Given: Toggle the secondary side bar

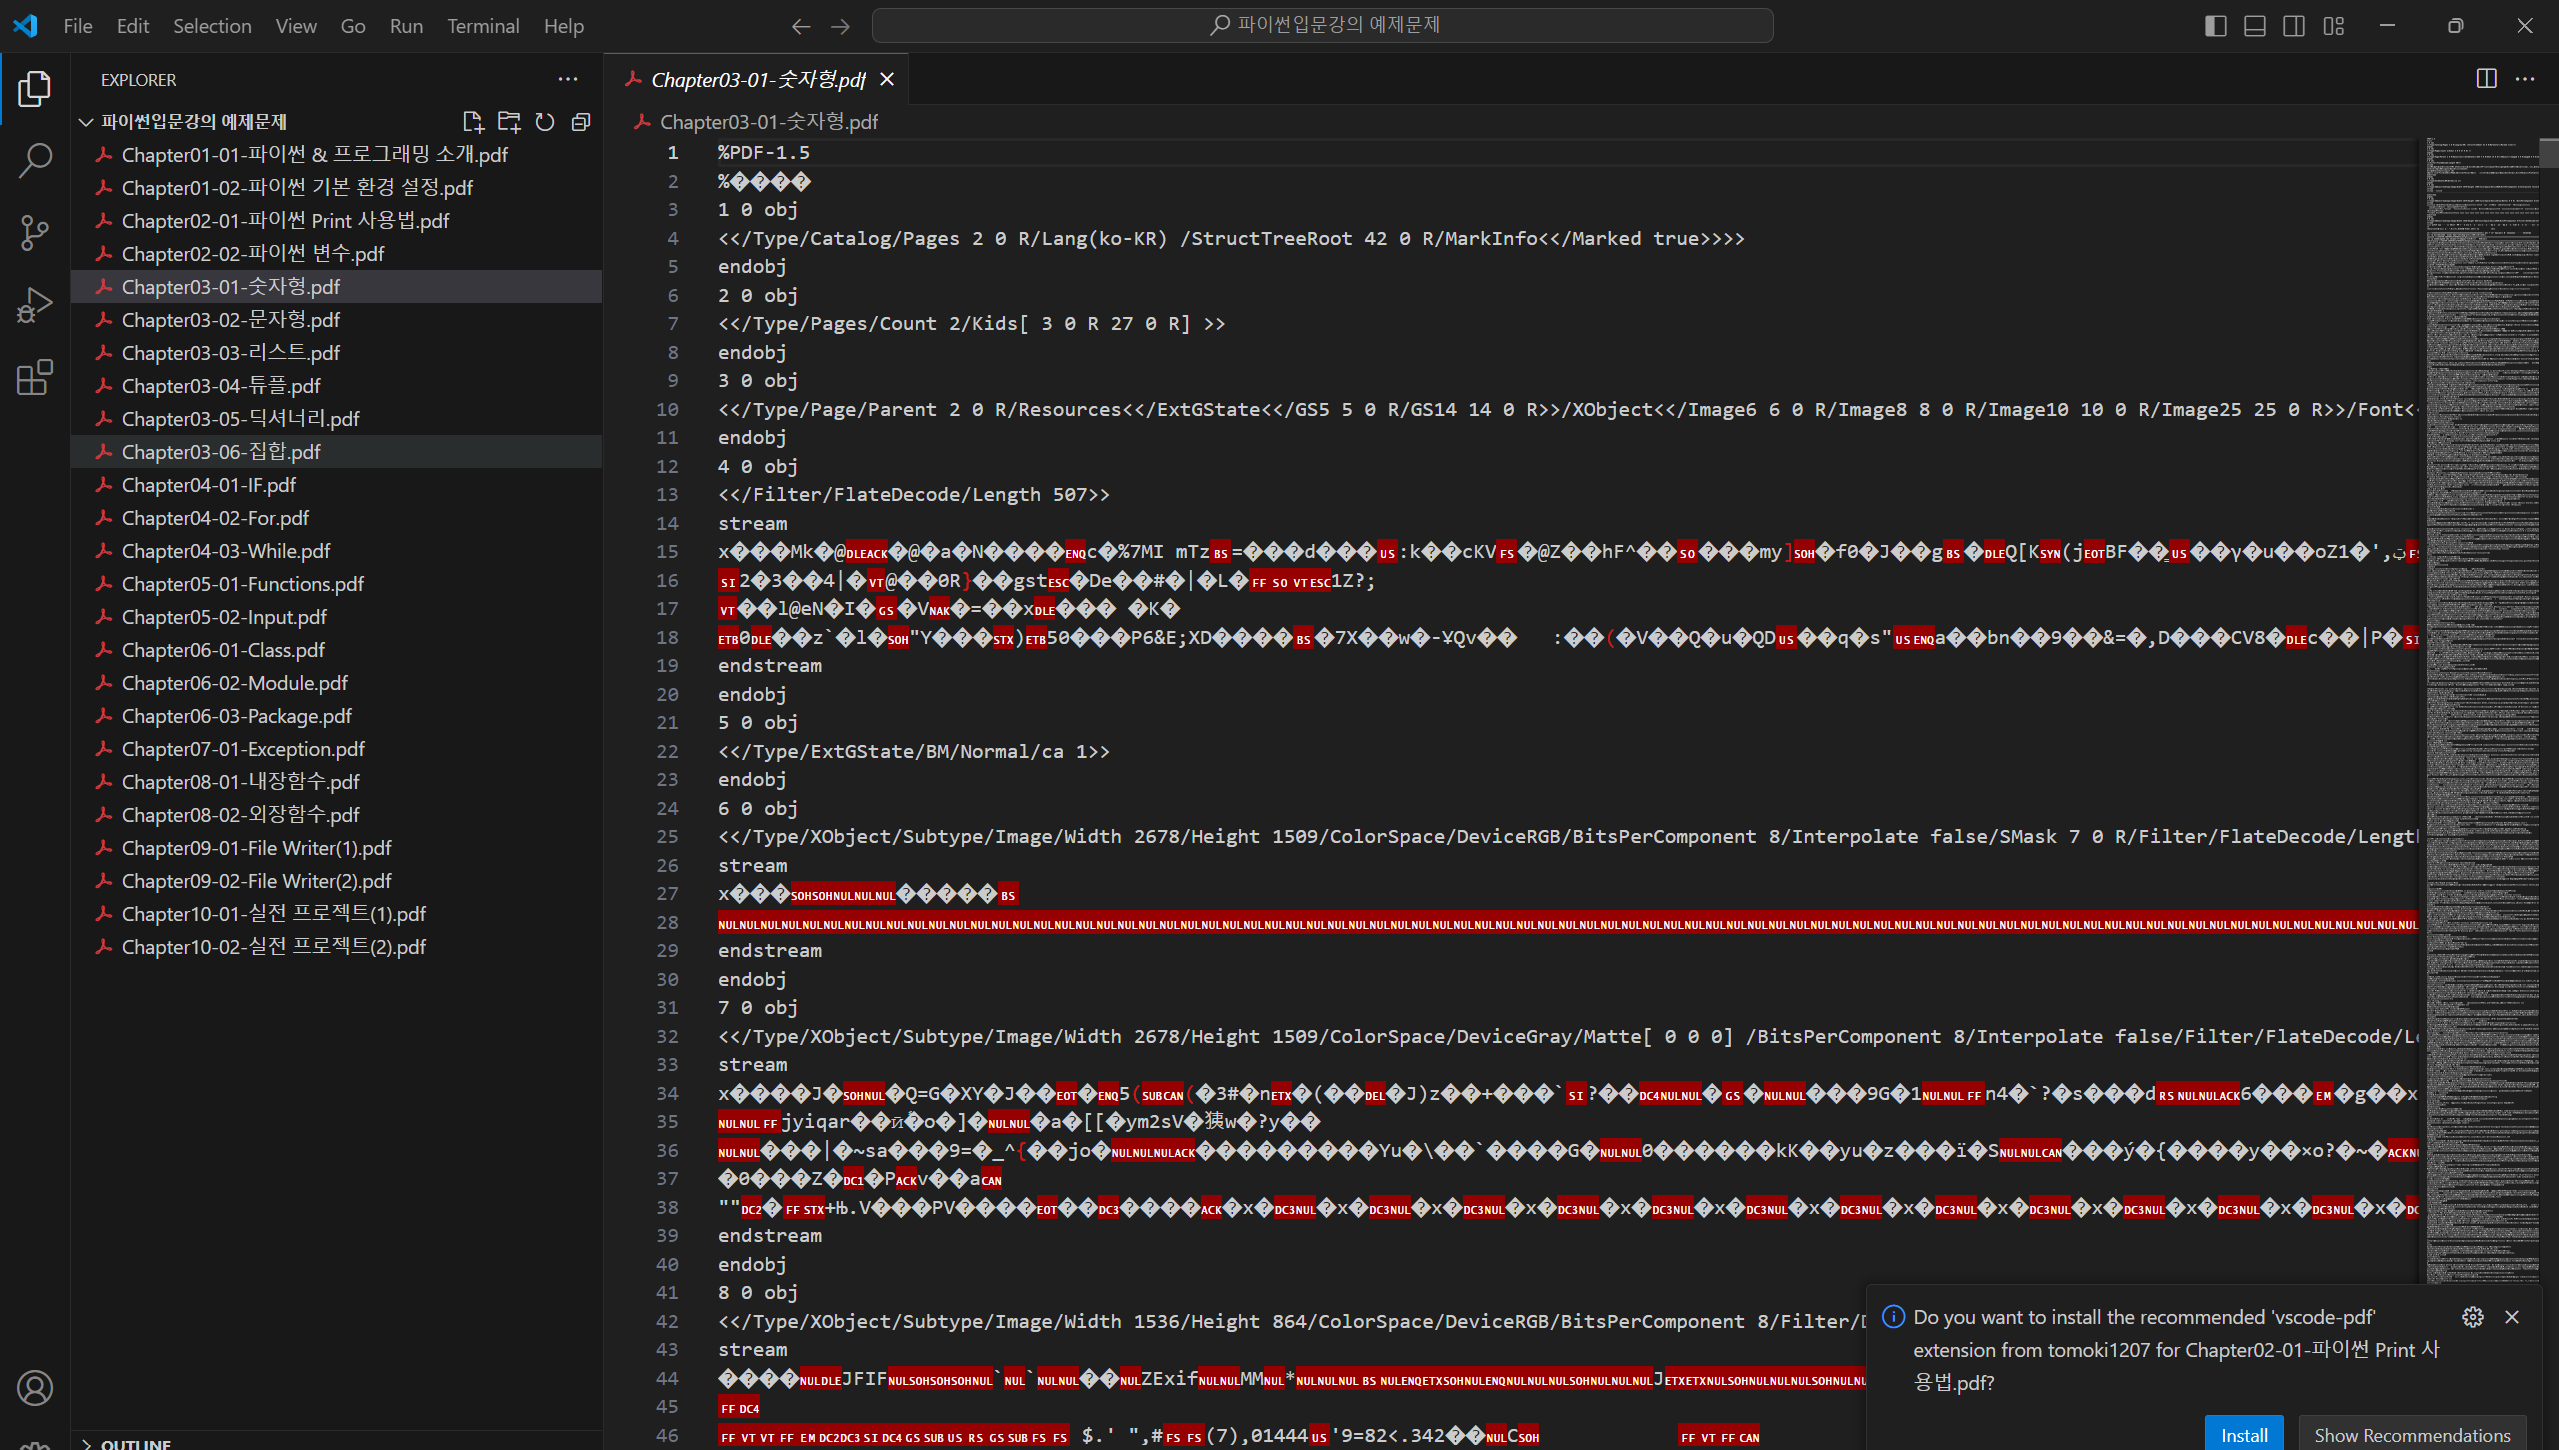Looking at the screenshot, I should pos(2295,26).
